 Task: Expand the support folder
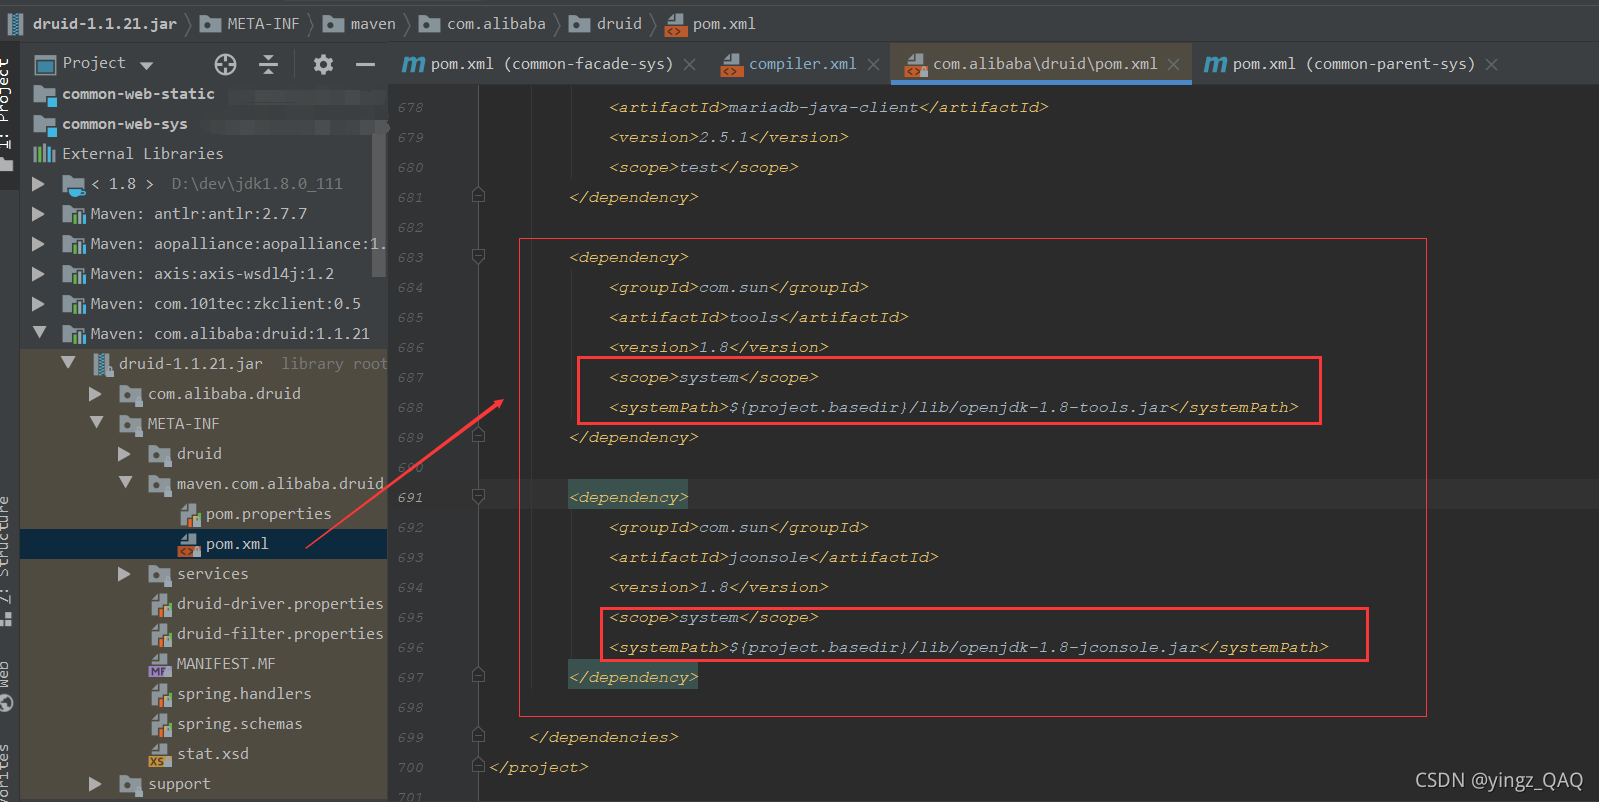pos(96,784)
